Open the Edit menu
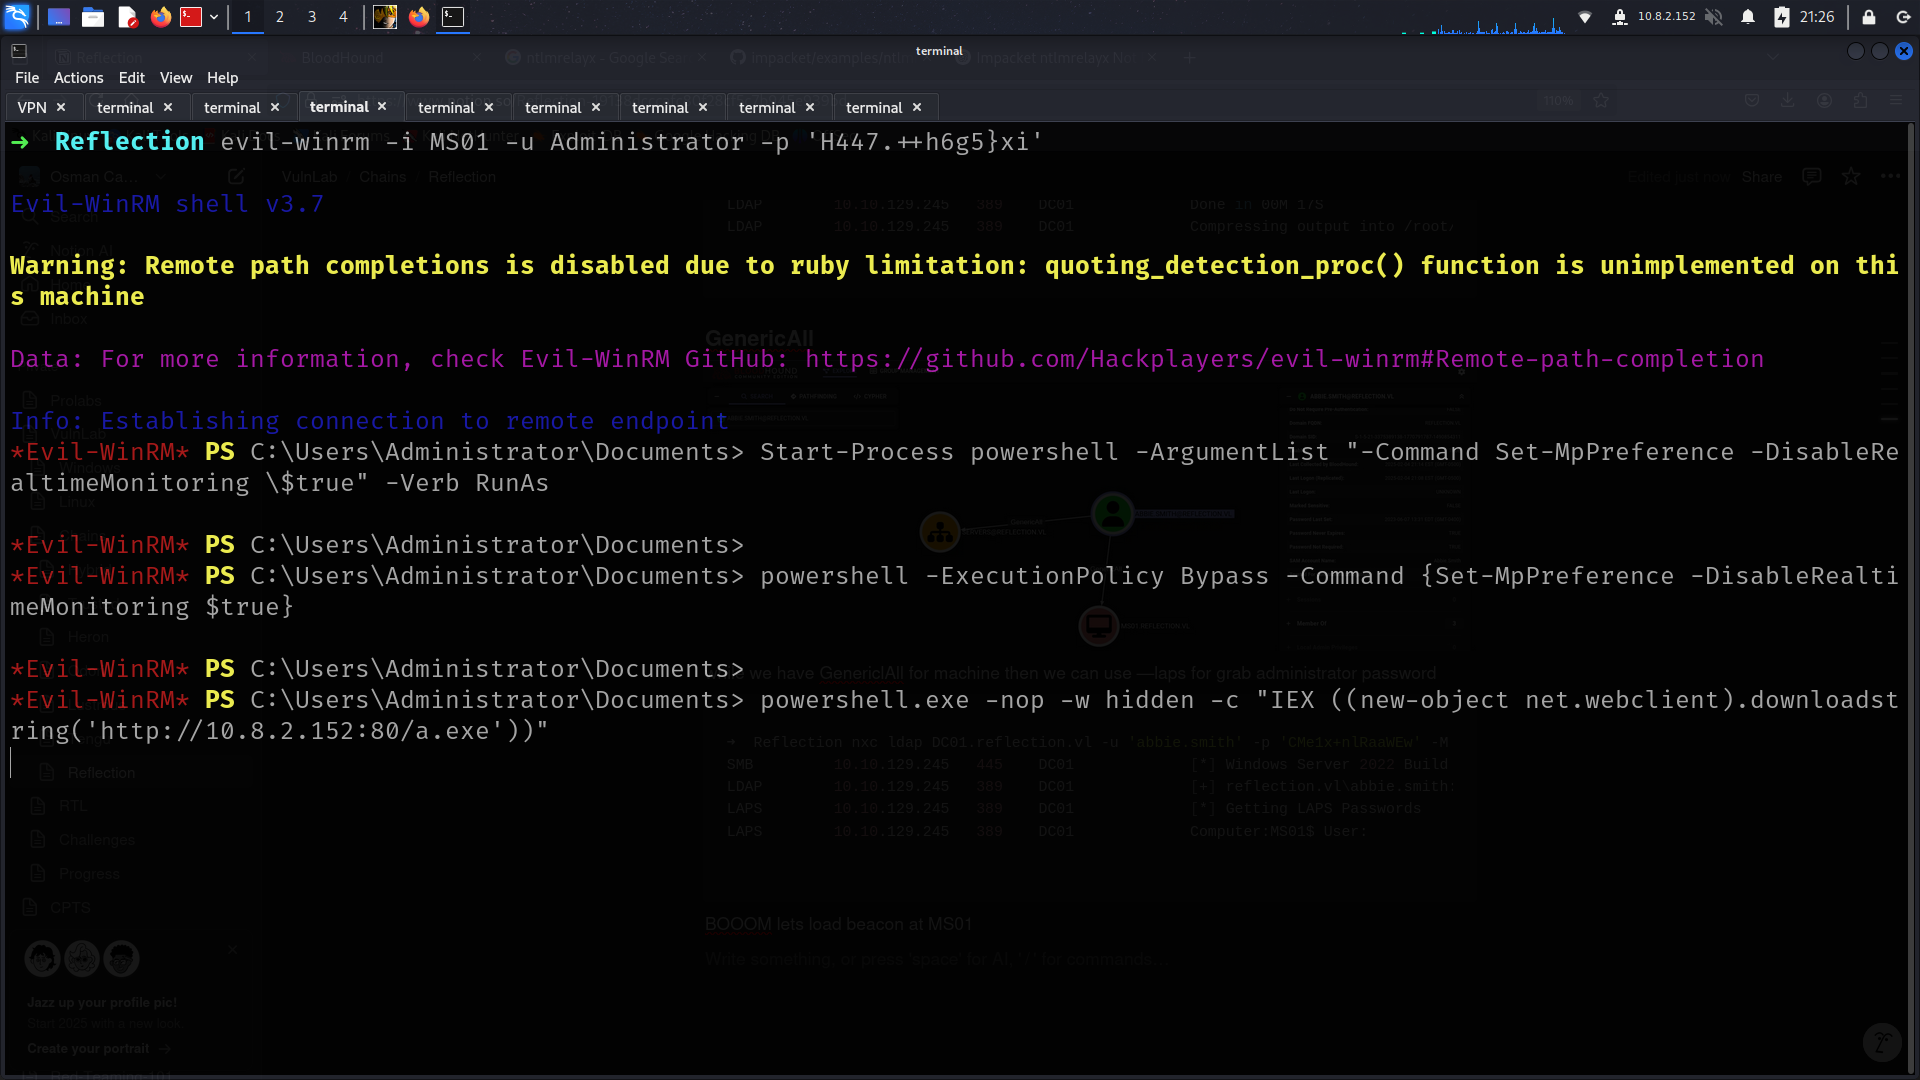Image resolution: width=1920 pixels, height=1080 pixels. click(132, 78)
